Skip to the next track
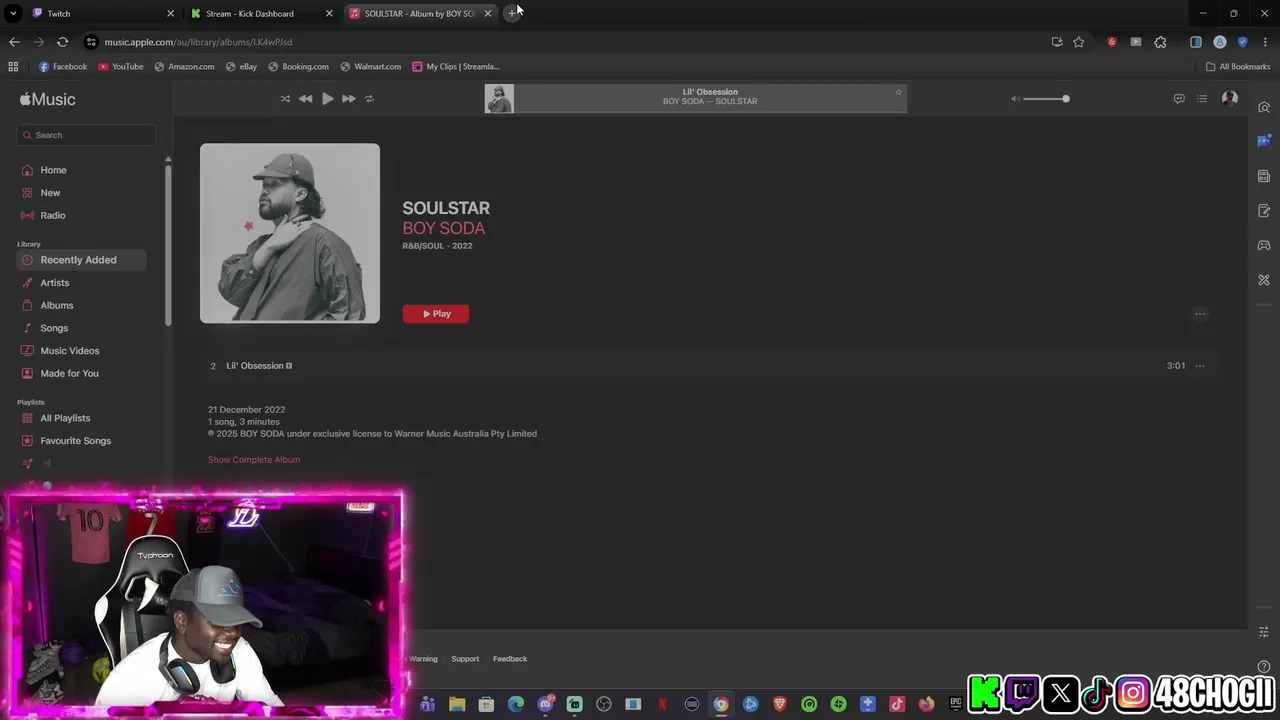1280x720 pixels. click(x=348, y=99)
